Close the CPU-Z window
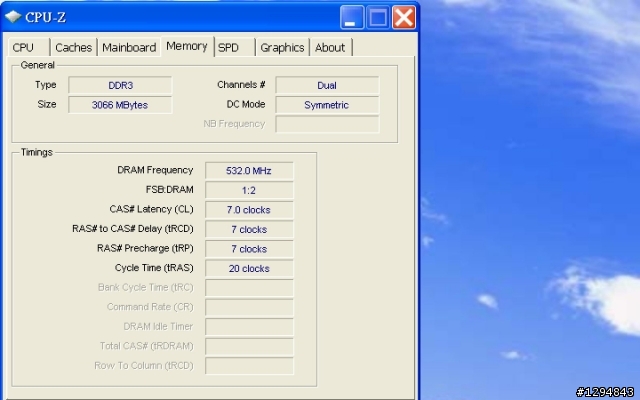This screenshot has width=640, height=400. coord(404,17)
